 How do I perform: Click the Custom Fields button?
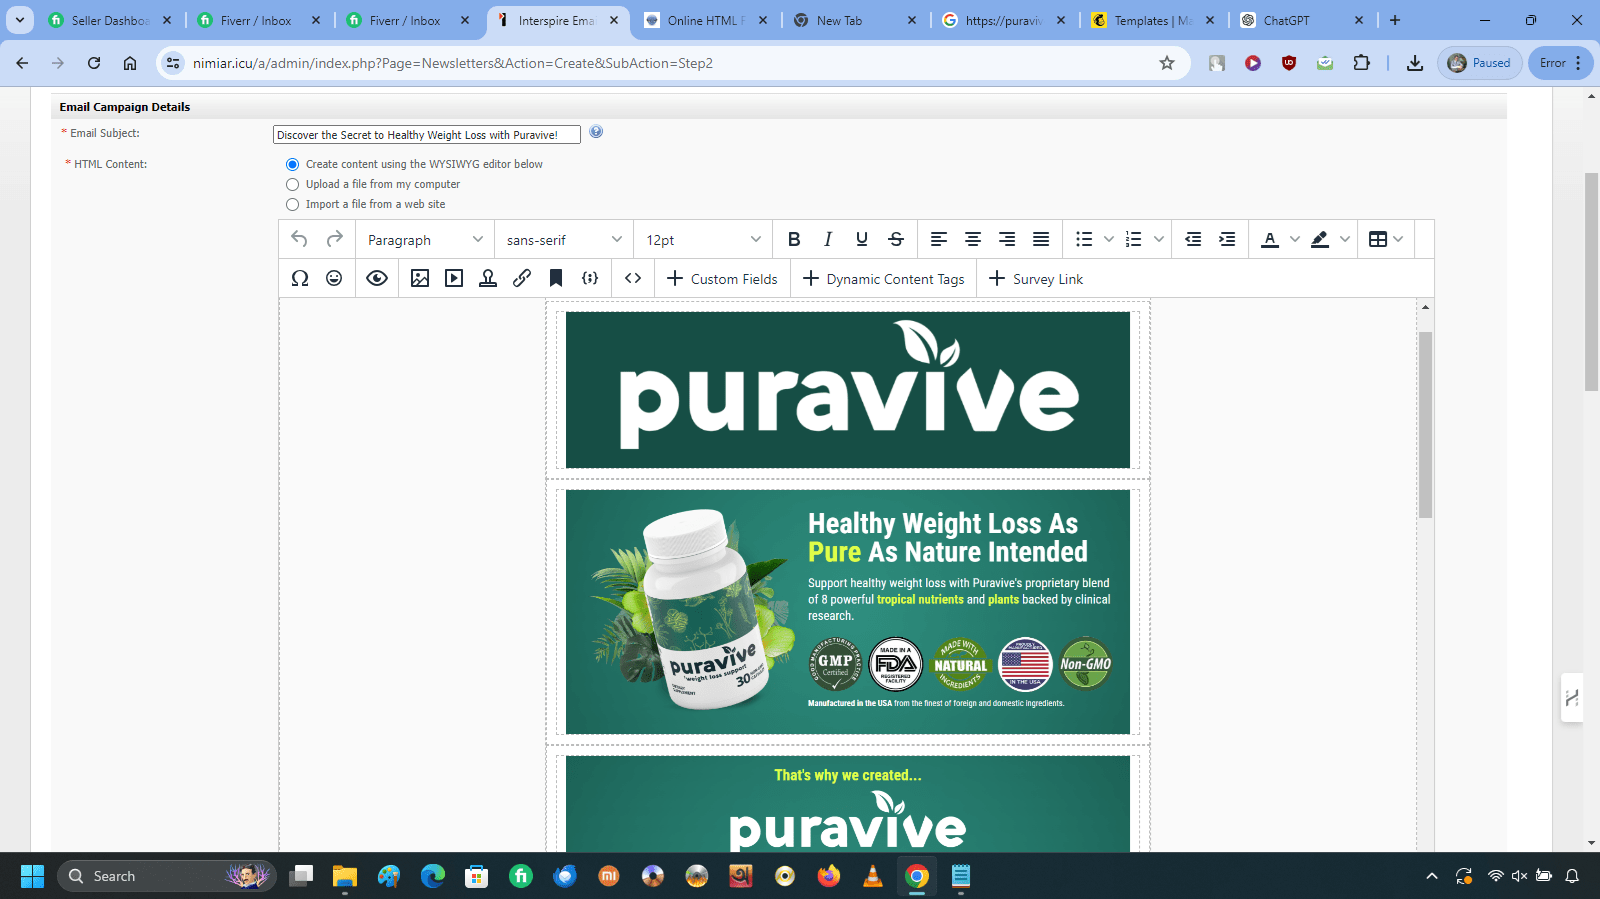coord(722,279)
